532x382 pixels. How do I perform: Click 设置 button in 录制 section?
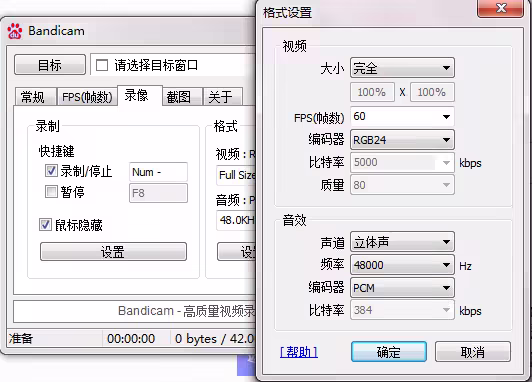(113, 252)
